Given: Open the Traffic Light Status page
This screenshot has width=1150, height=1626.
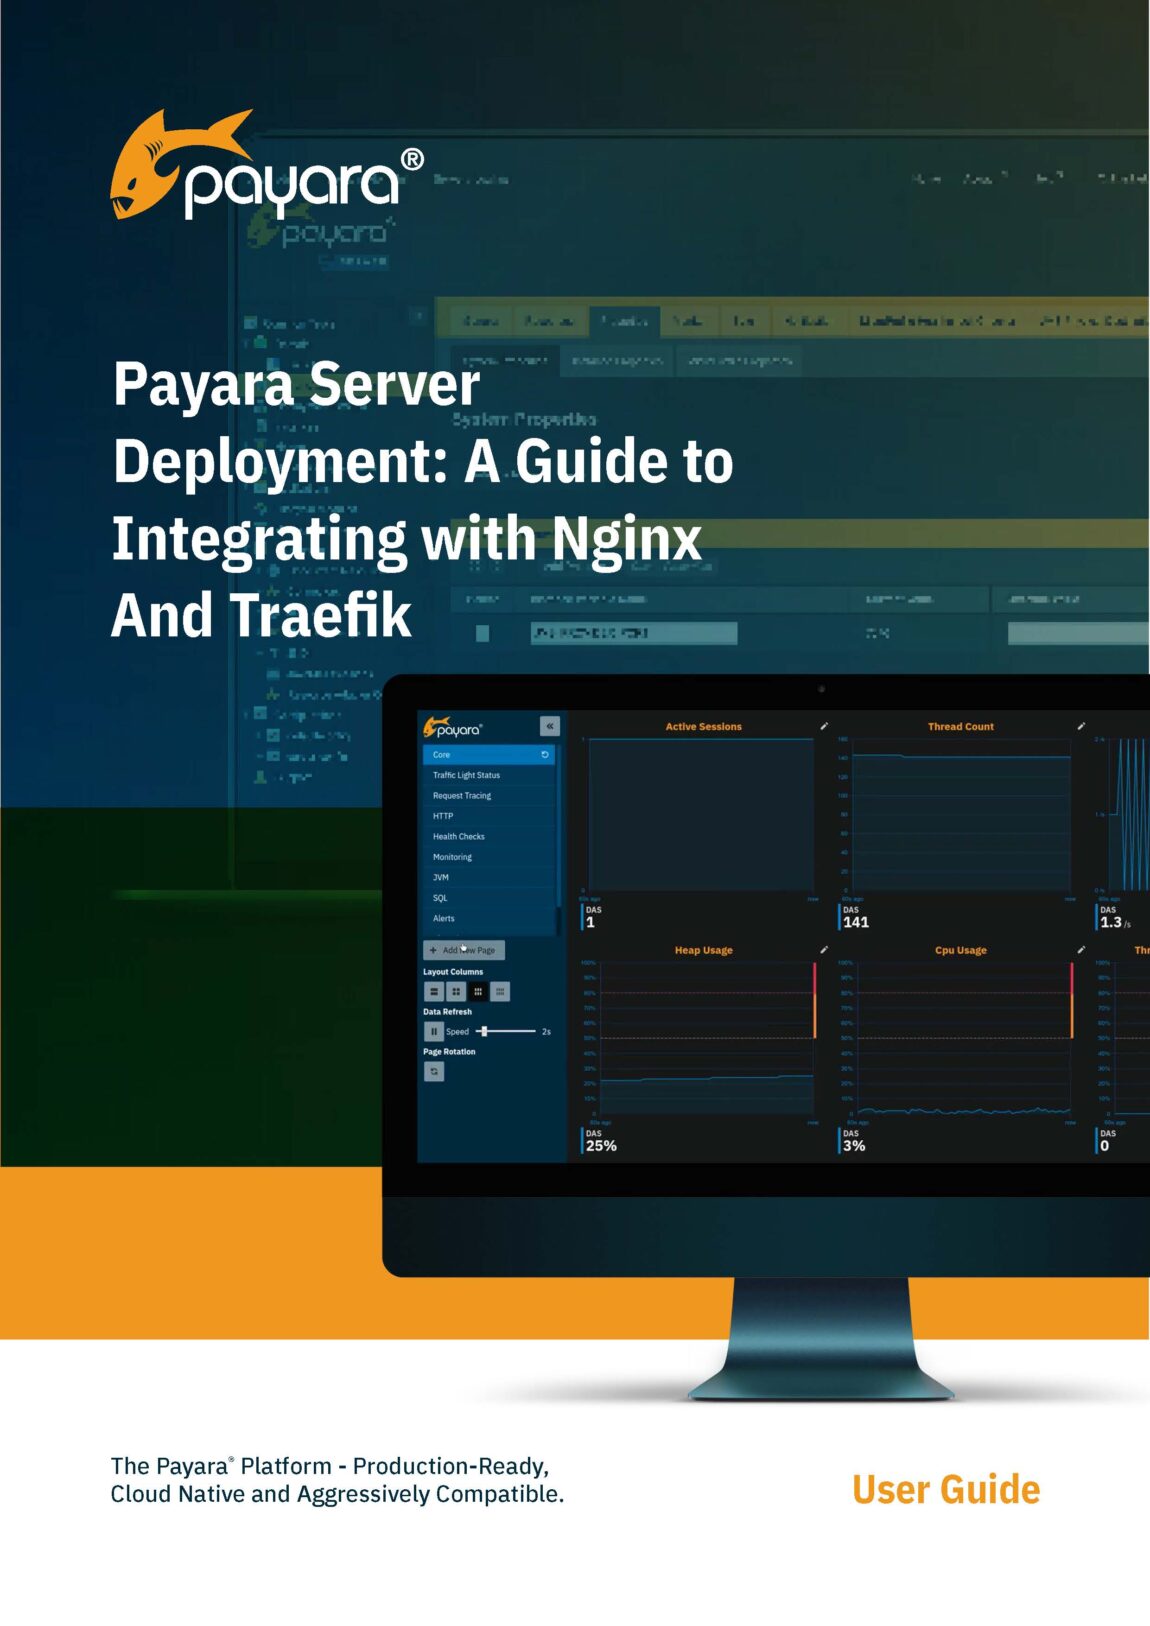Looking at the screenshot, I should 488,775.
